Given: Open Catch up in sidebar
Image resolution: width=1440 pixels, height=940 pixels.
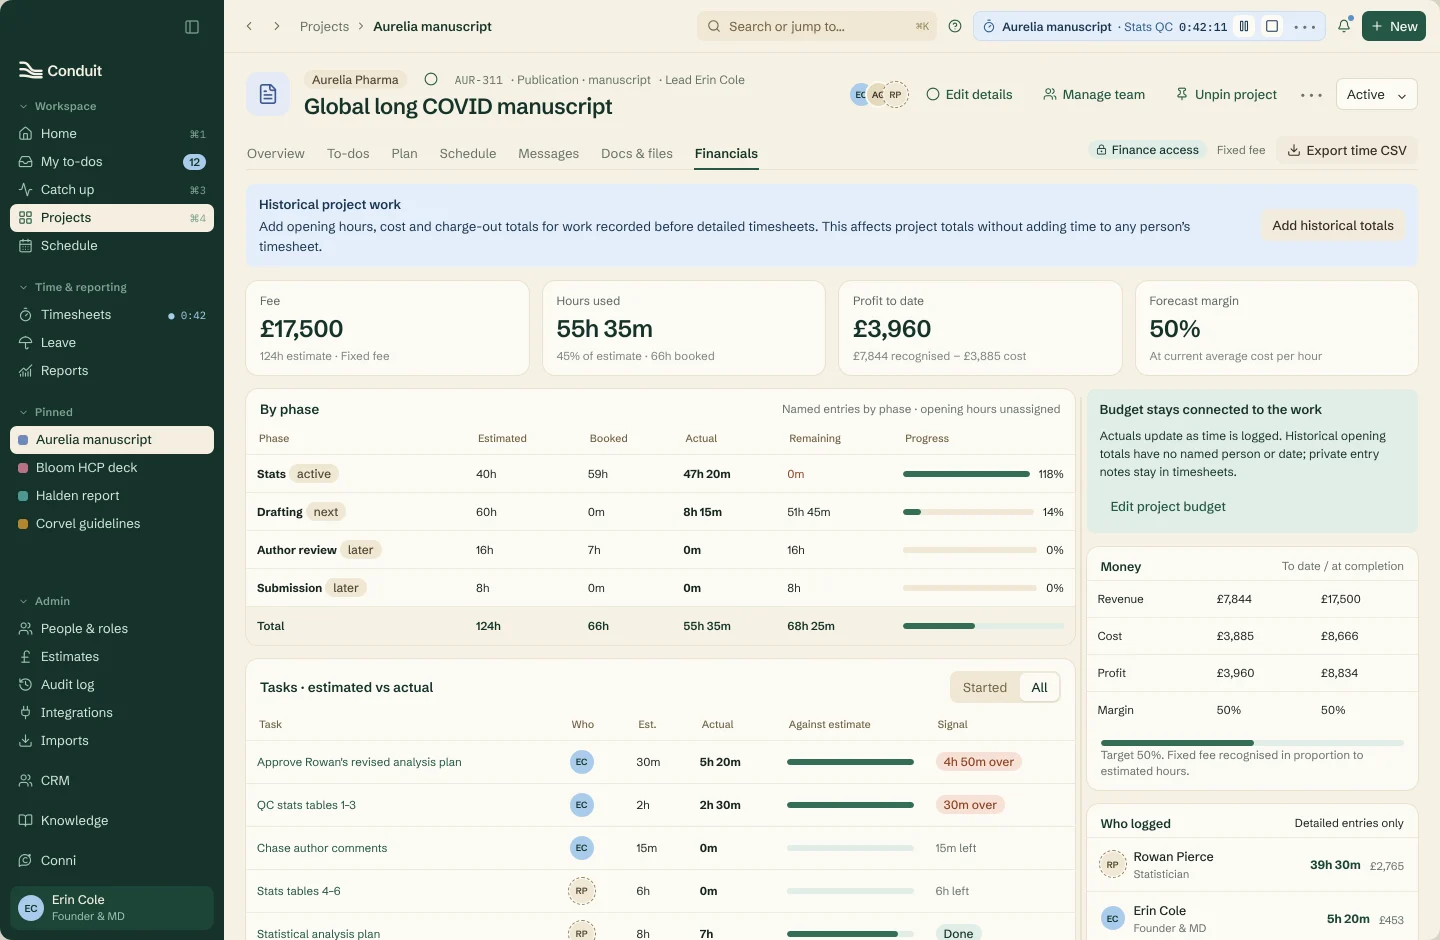Looking at the screenshot, I should 112,190.
